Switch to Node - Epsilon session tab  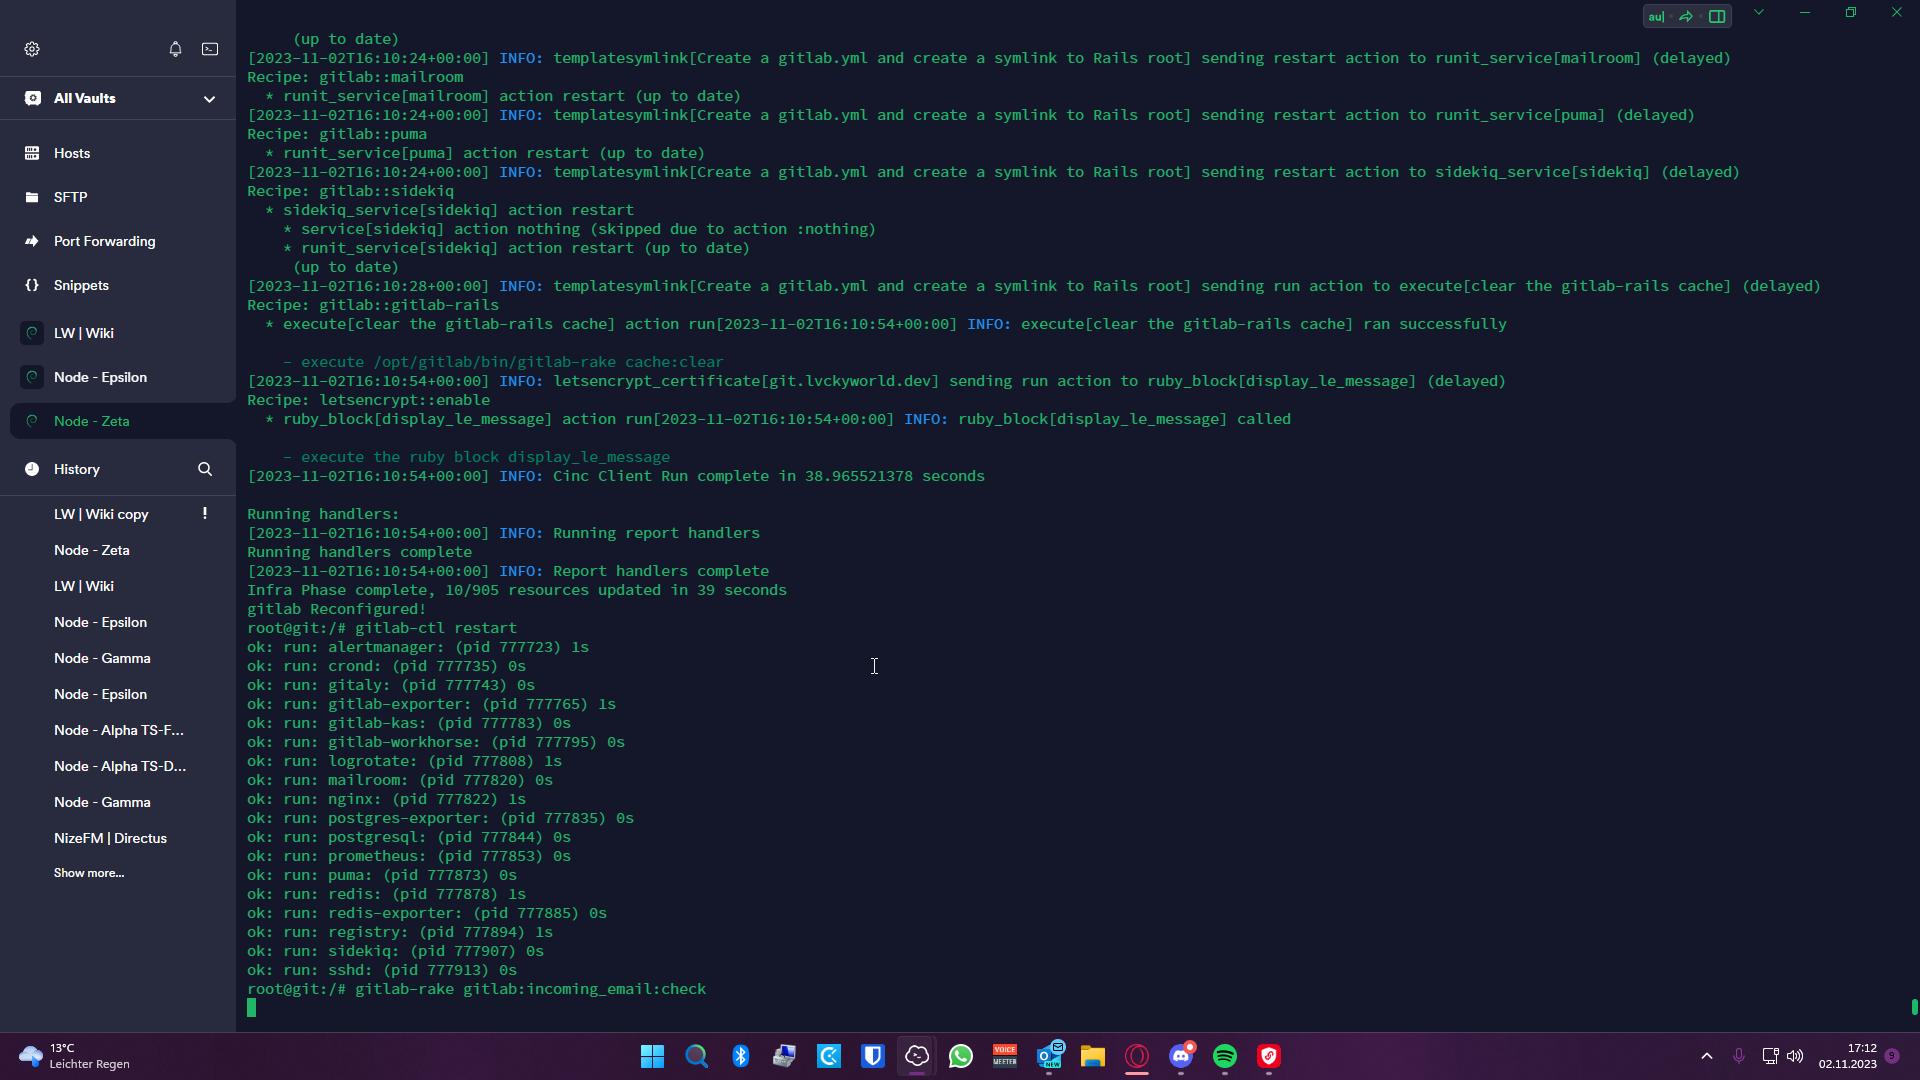coord(100,377)
